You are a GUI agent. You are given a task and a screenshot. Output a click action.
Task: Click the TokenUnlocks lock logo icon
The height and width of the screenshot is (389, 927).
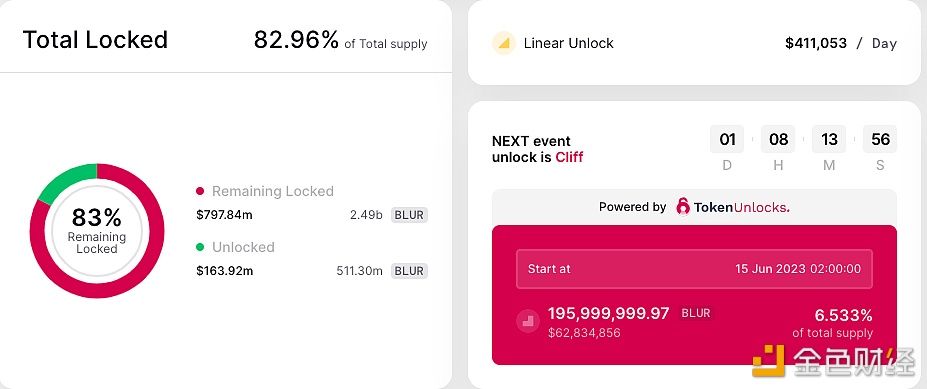click(x=683, y=207)
